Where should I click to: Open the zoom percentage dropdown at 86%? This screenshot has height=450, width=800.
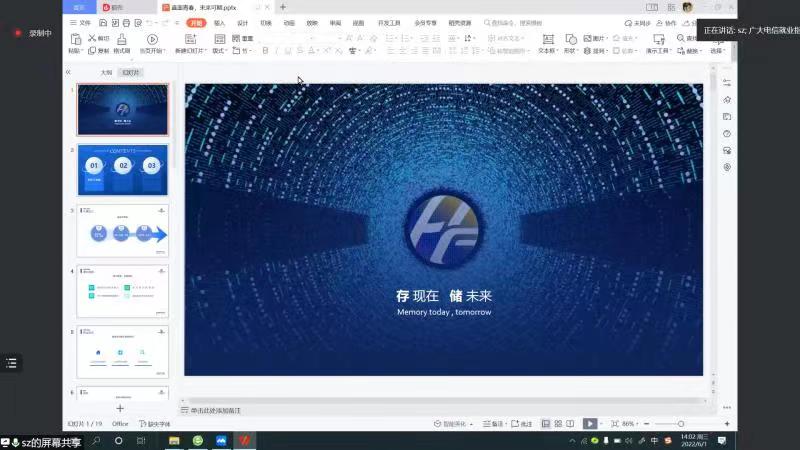(x=631, y=424)
